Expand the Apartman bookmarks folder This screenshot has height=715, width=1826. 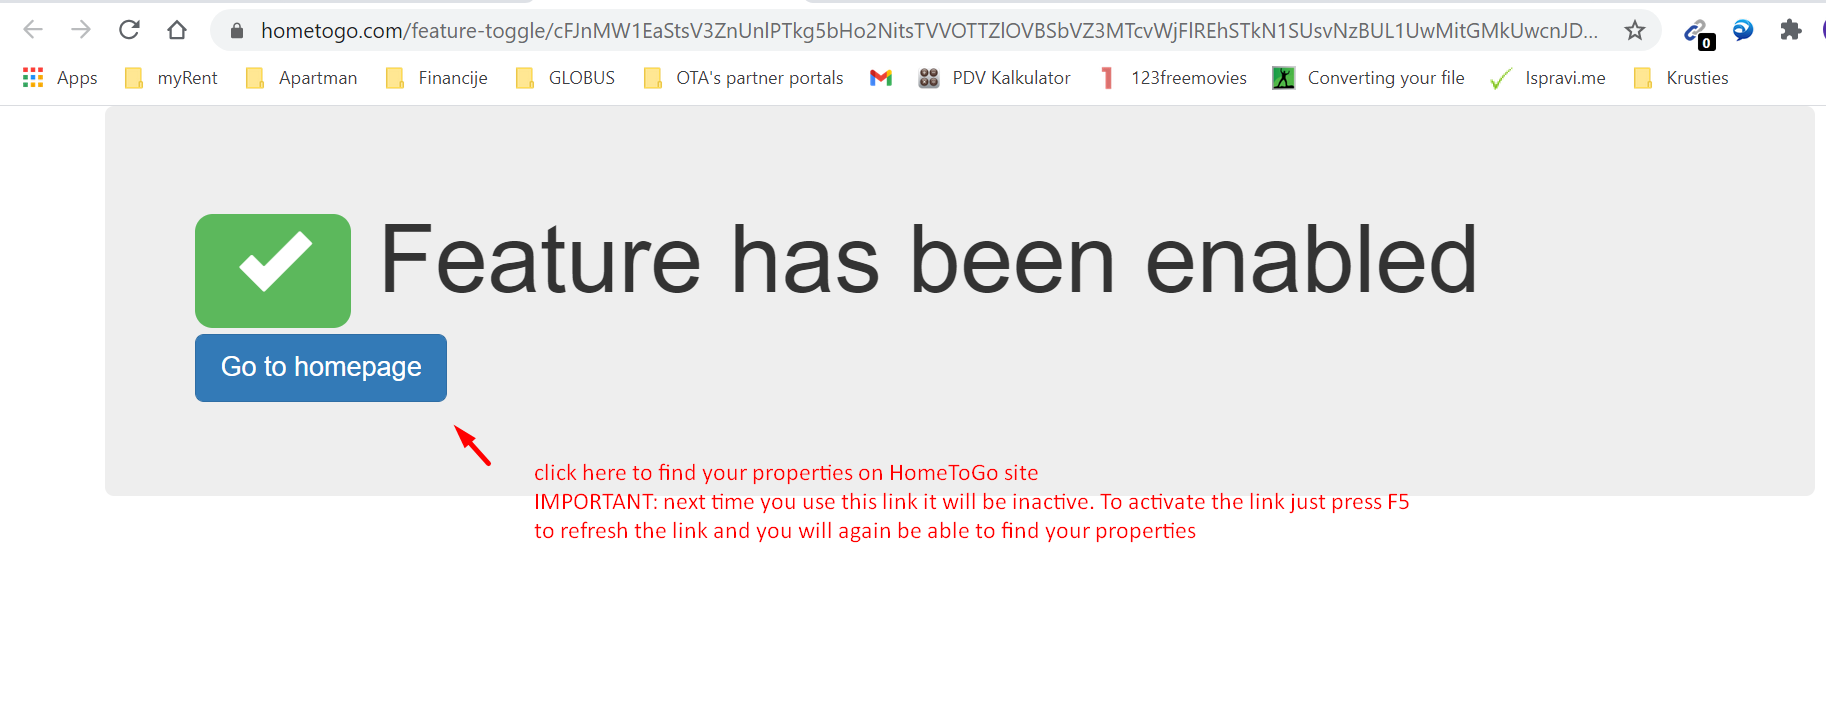click(301, 78)
